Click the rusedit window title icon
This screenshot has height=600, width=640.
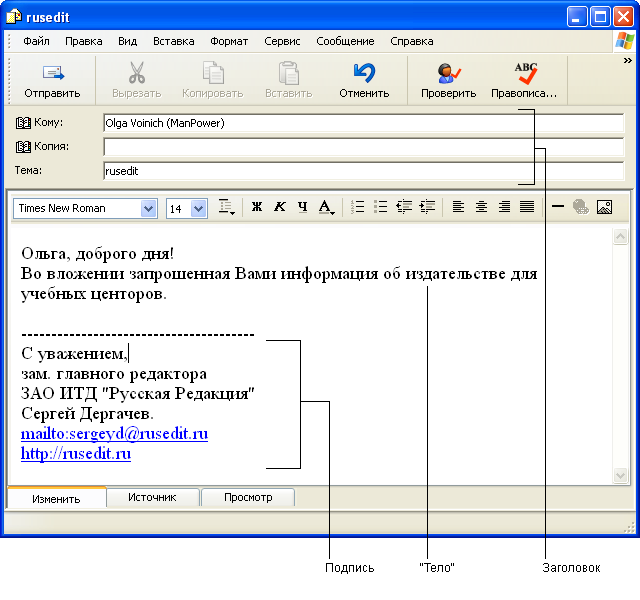(x=14, y=17)
